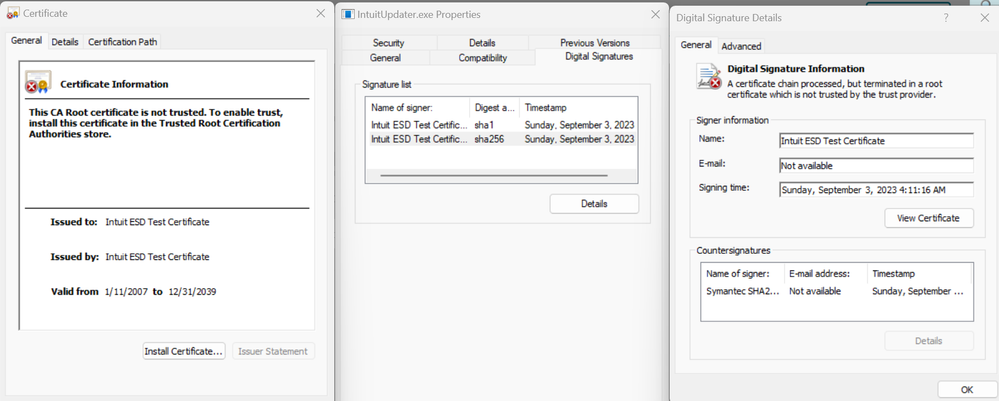Screen dimensions: 999x401
Task: Click OK in Digital Signature Details
Action: pyautogui.click(x=967, y=390)
